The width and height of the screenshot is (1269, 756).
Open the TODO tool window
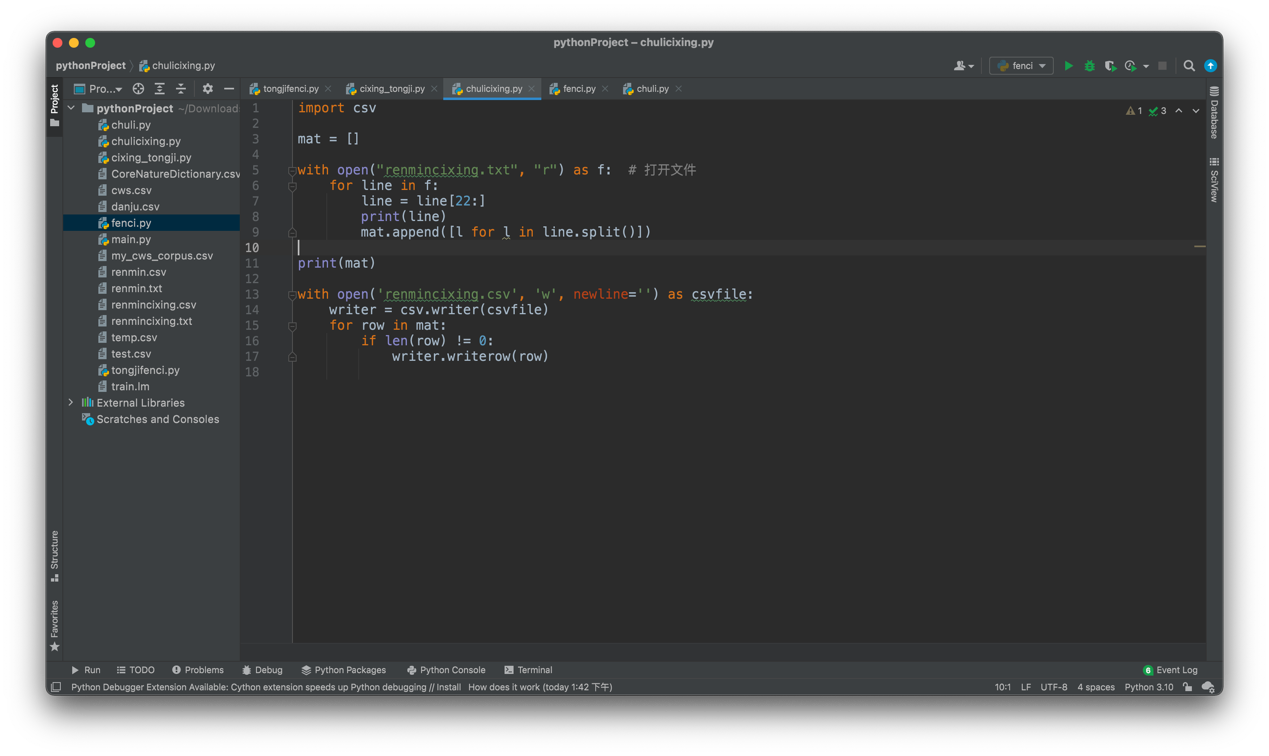pos(136,670)
